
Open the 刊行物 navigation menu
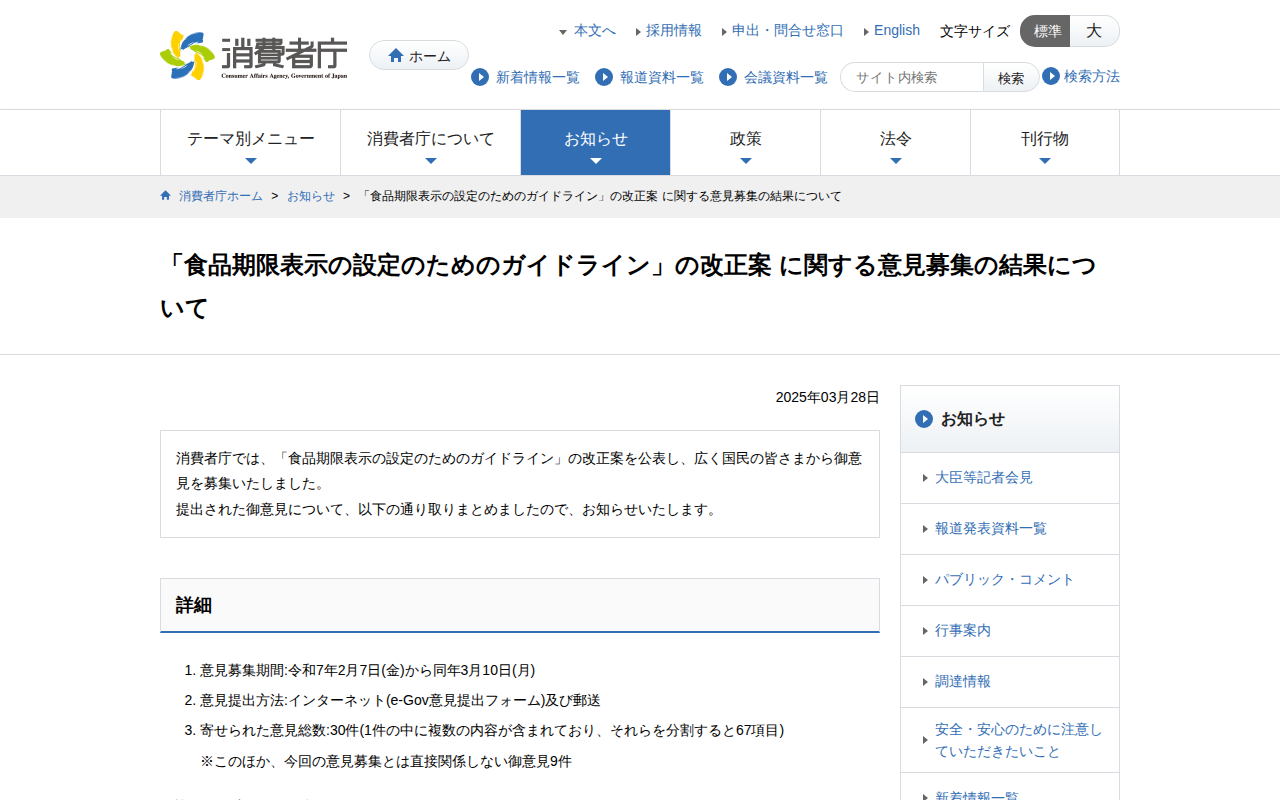point(1044,143)
